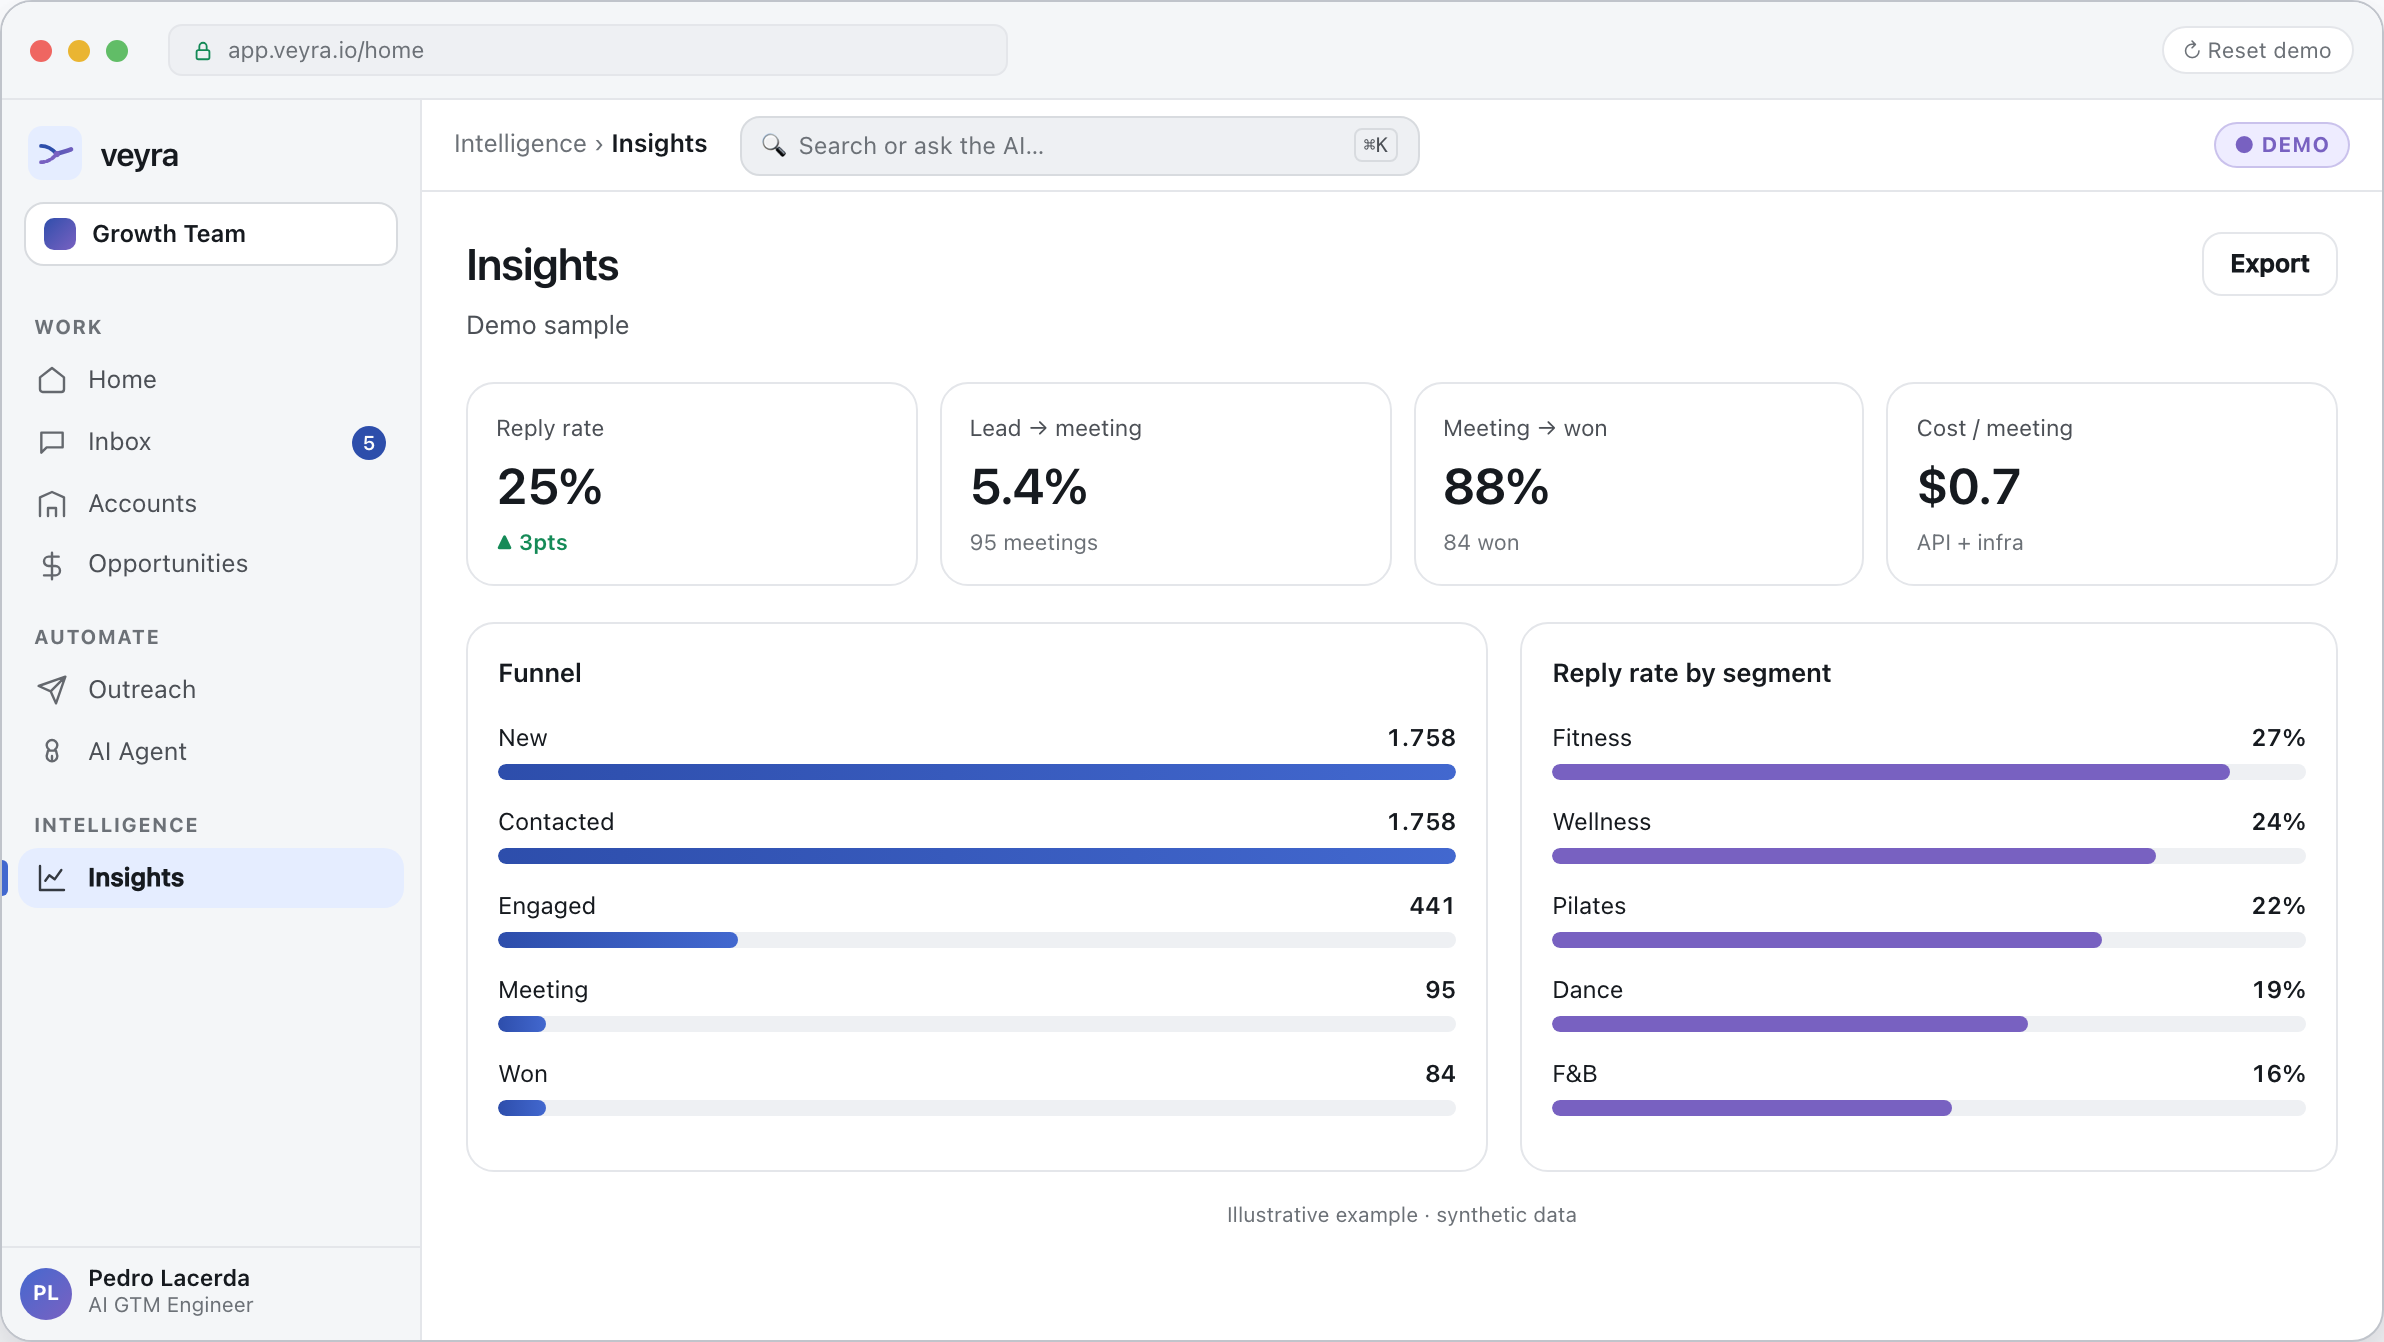Click the red close window button
This screenshot has height=1342, width=2384.
41,51
